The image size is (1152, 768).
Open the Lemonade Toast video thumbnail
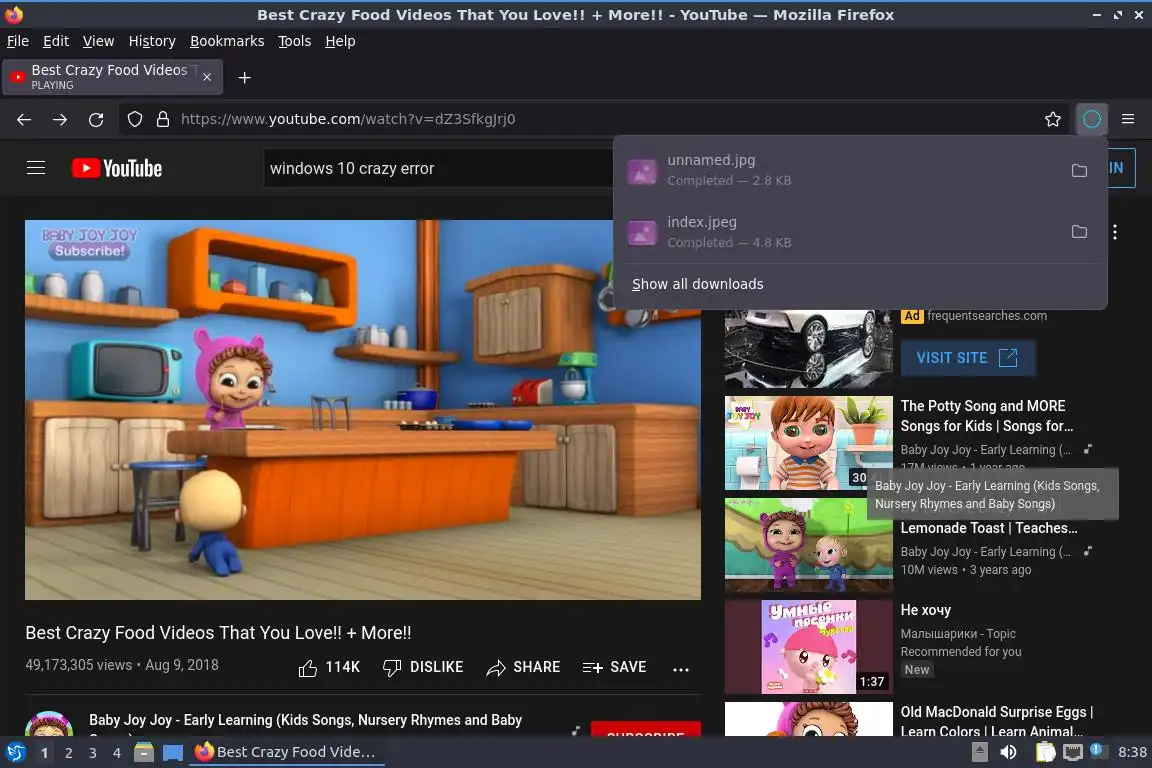tap(808, 545)
